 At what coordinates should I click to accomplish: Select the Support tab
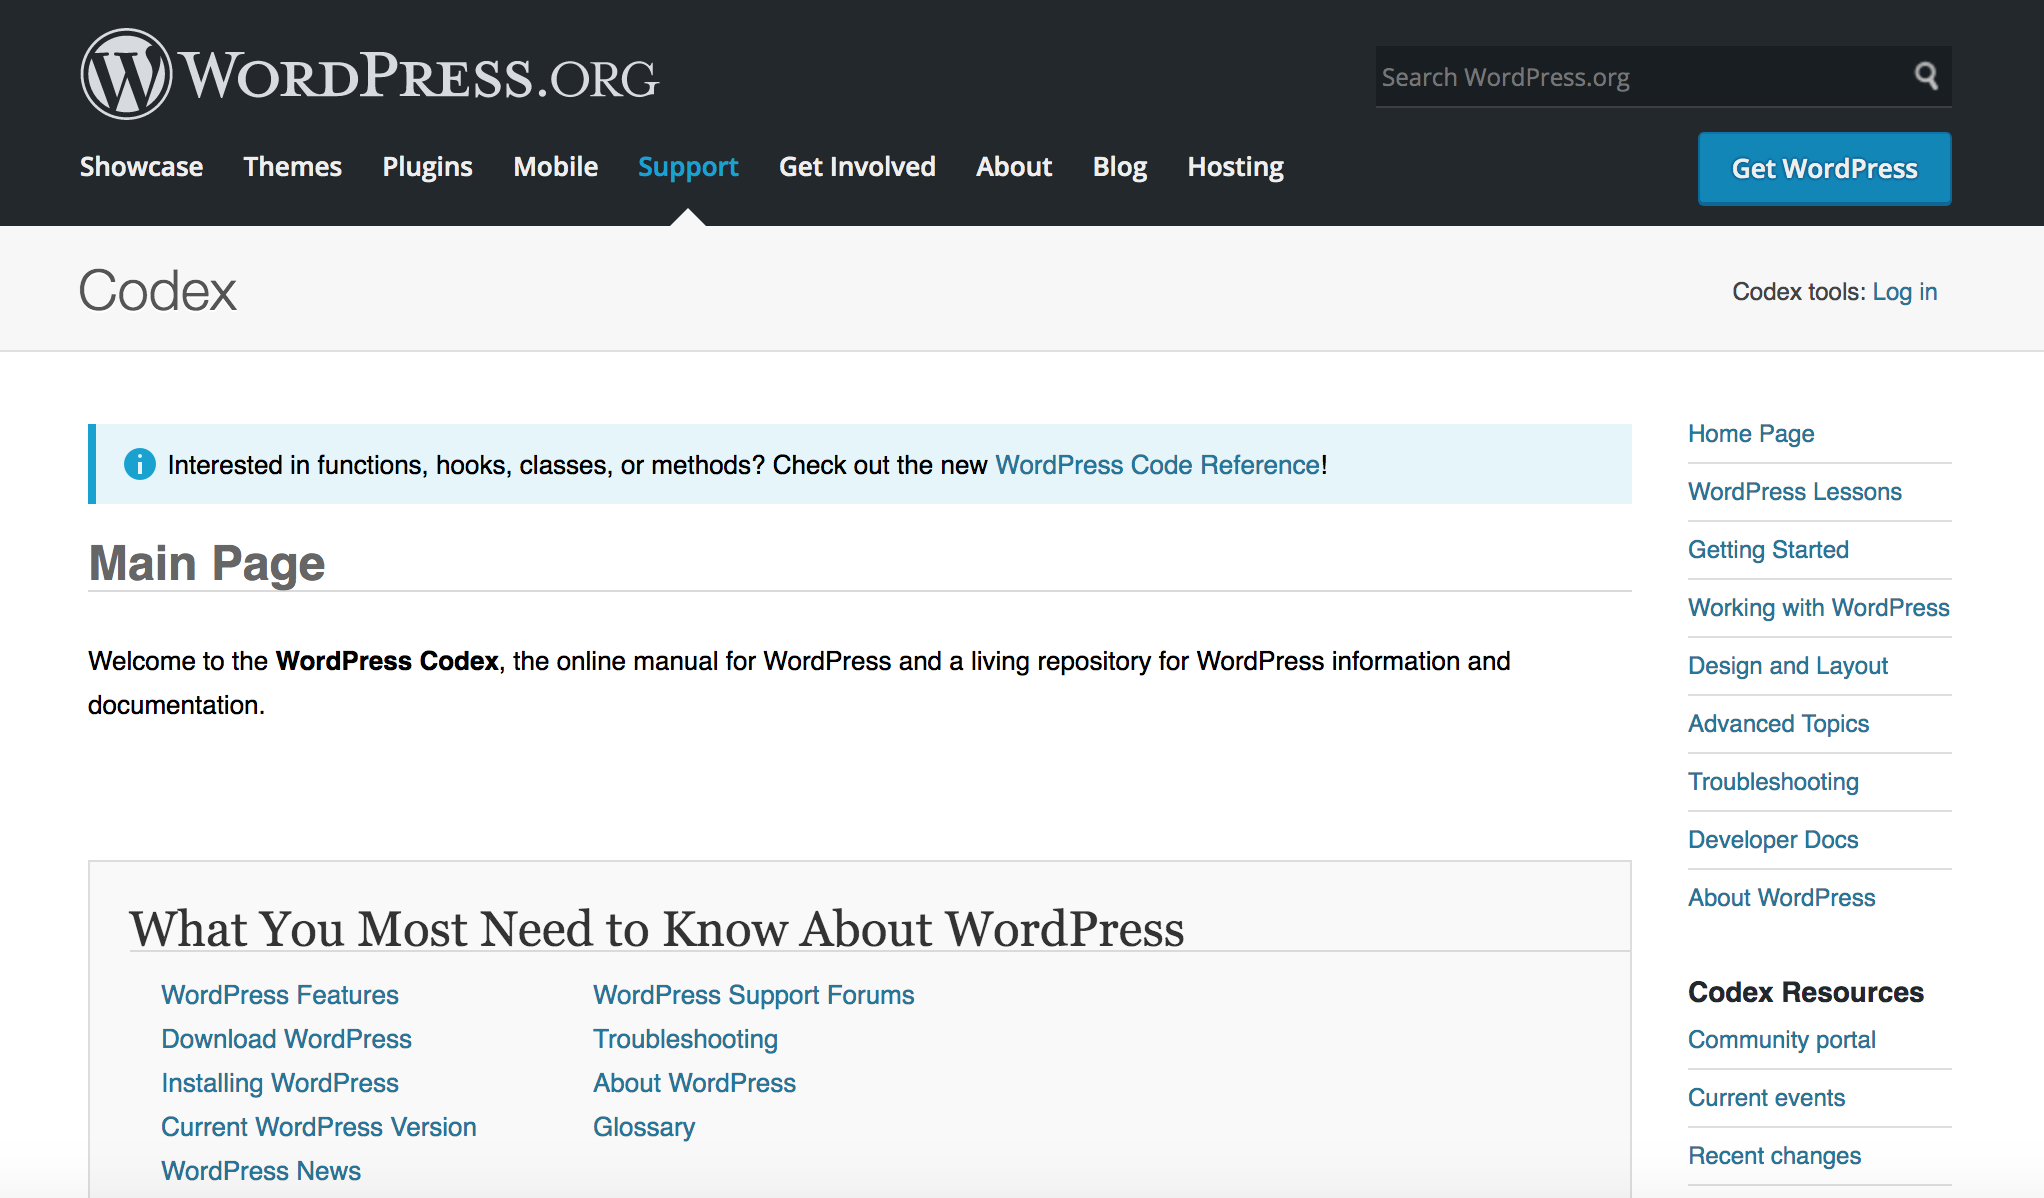[x=688, y=167]
